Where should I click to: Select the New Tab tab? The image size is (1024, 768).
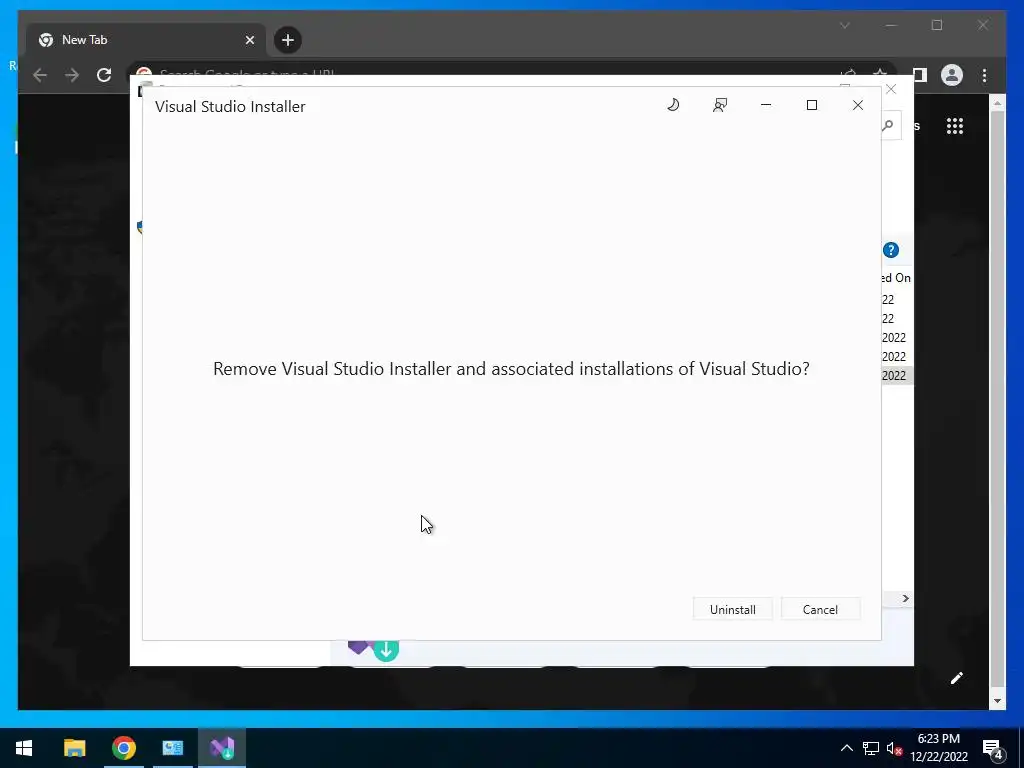[146, 40]
